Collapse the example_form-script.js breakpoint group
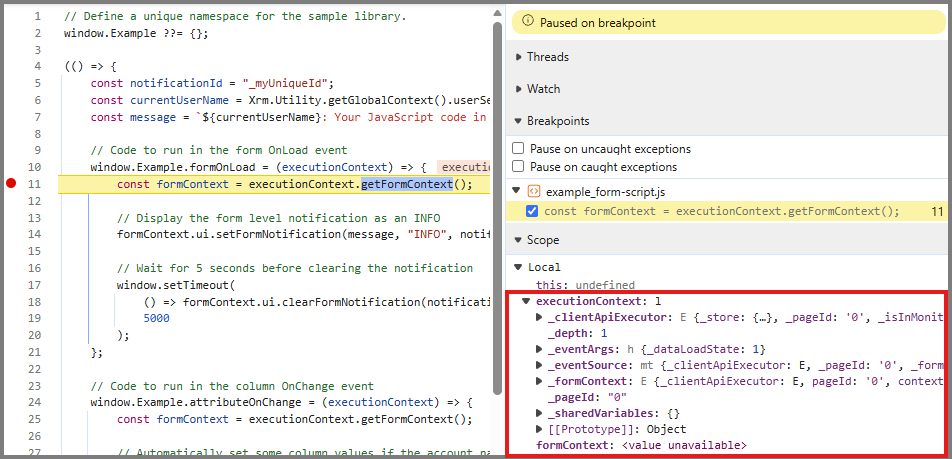This screenshot has width=952, height=459. [517, 191]
